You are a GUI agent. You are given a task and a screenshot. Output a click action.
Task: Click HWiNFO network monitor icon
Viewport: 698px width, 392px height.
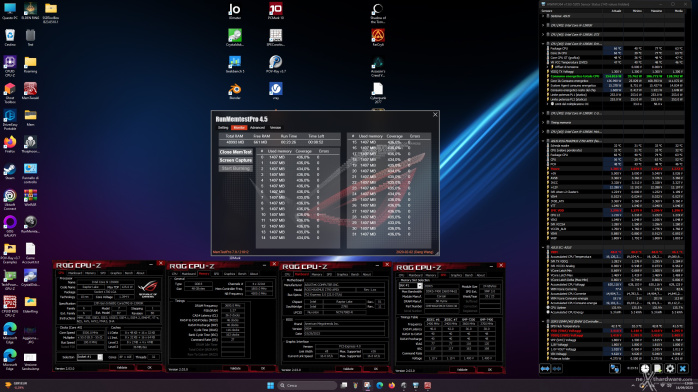[x=615, y=368]
